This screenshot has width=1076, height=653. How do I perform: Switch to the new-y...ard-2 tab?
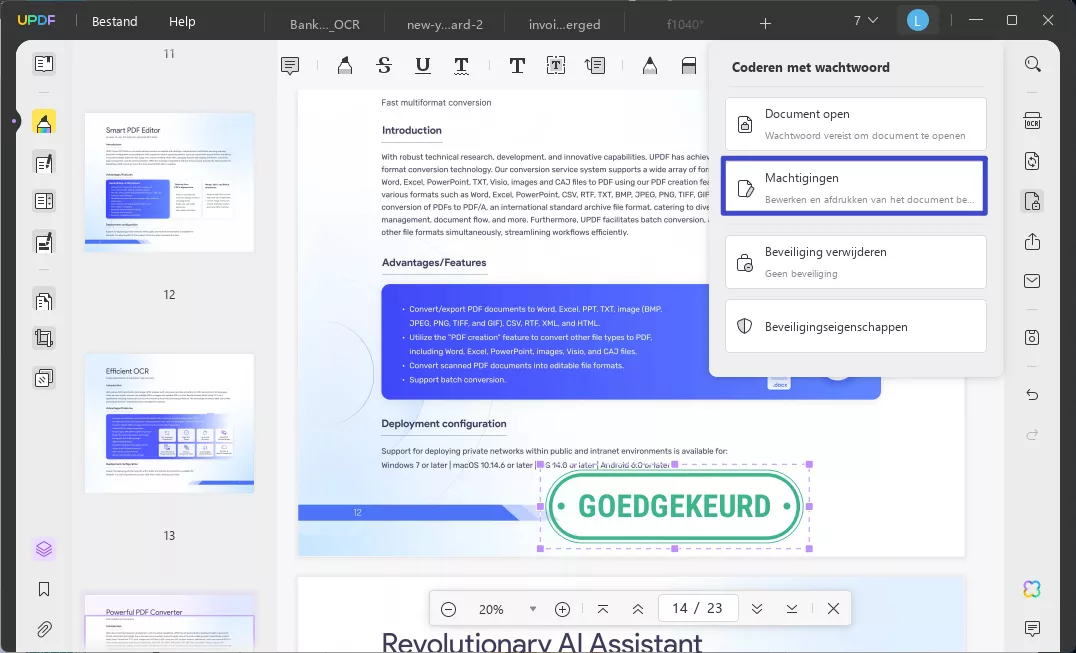coord(445,24)
